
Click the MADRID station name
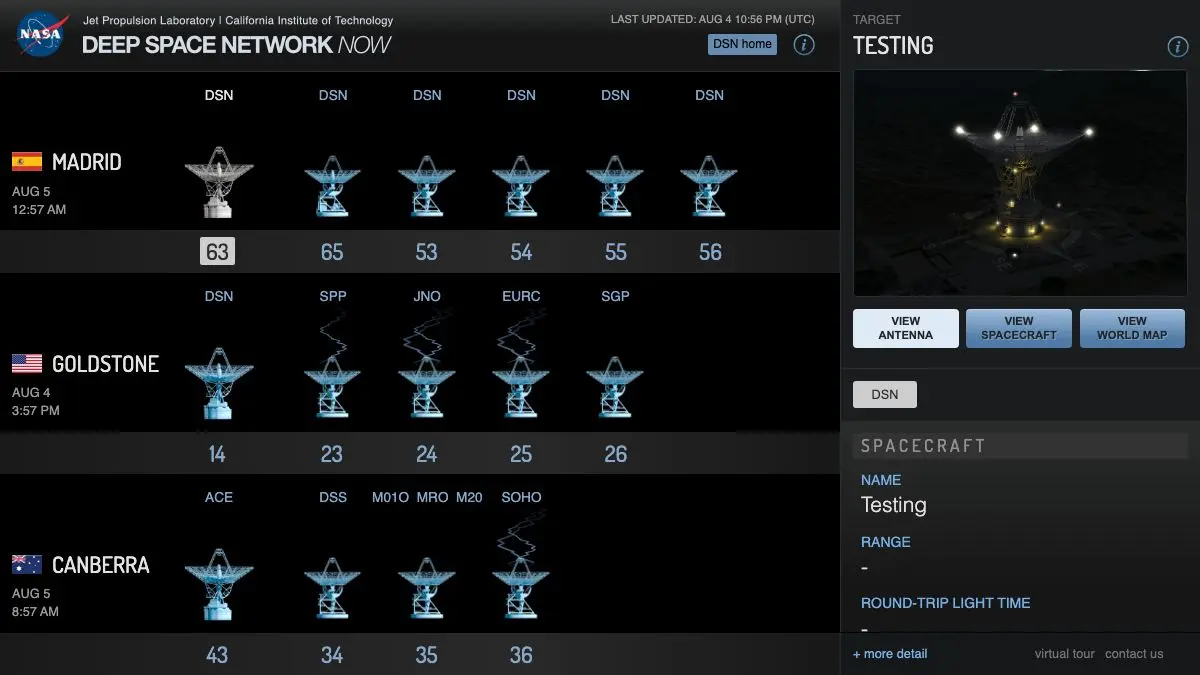pyautogui.click(x=87, y=162)
